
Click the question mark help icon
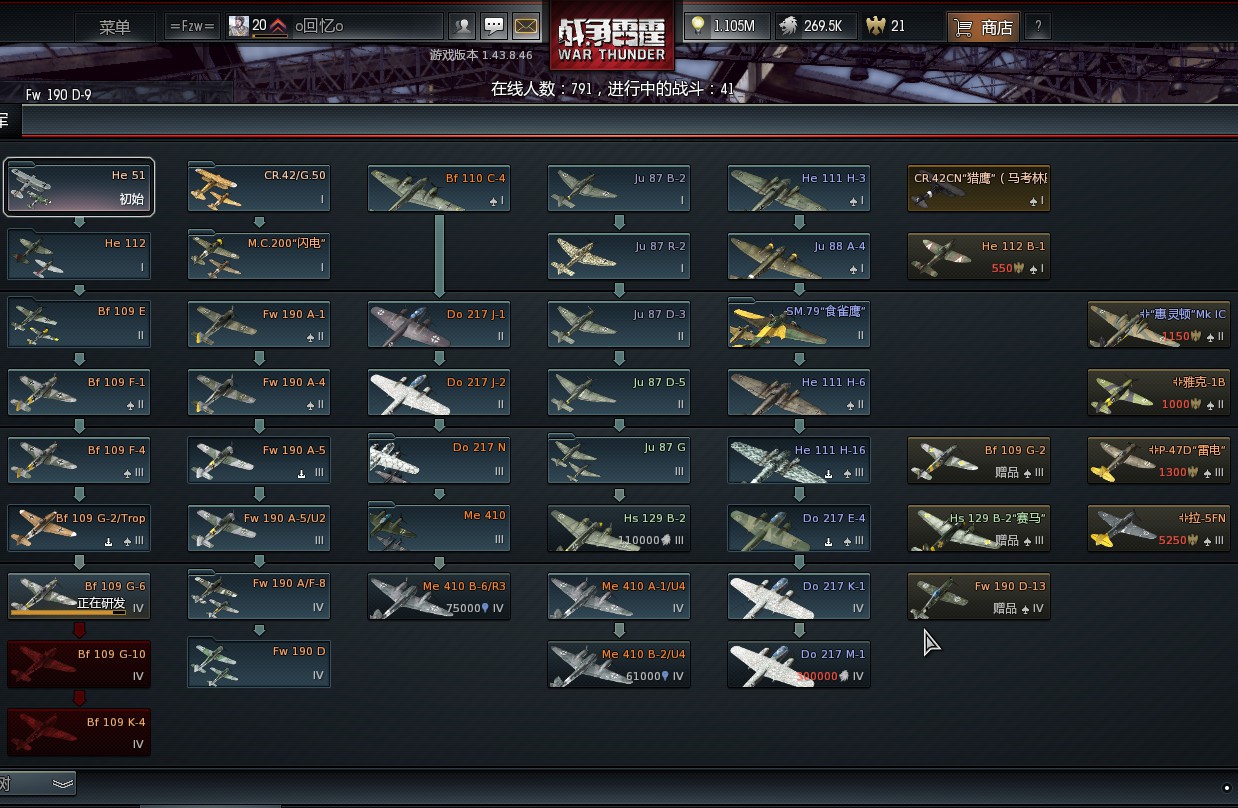(x=1038, y=27)
